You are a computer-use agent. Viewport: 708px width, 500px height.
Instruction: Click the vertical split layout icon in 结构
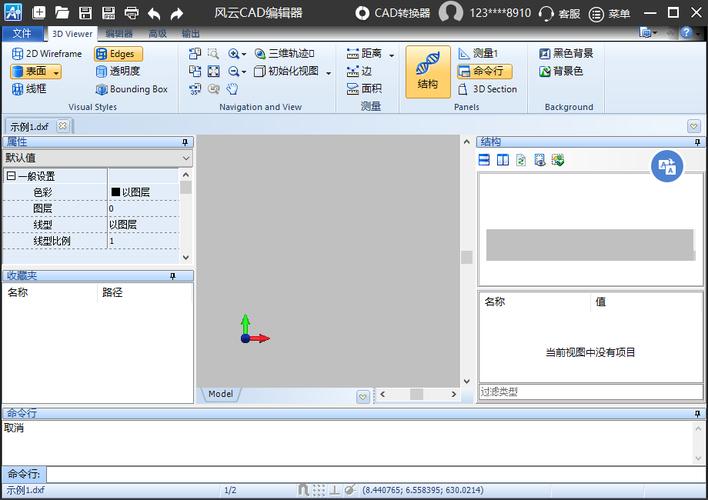click(x=503, y=160)
